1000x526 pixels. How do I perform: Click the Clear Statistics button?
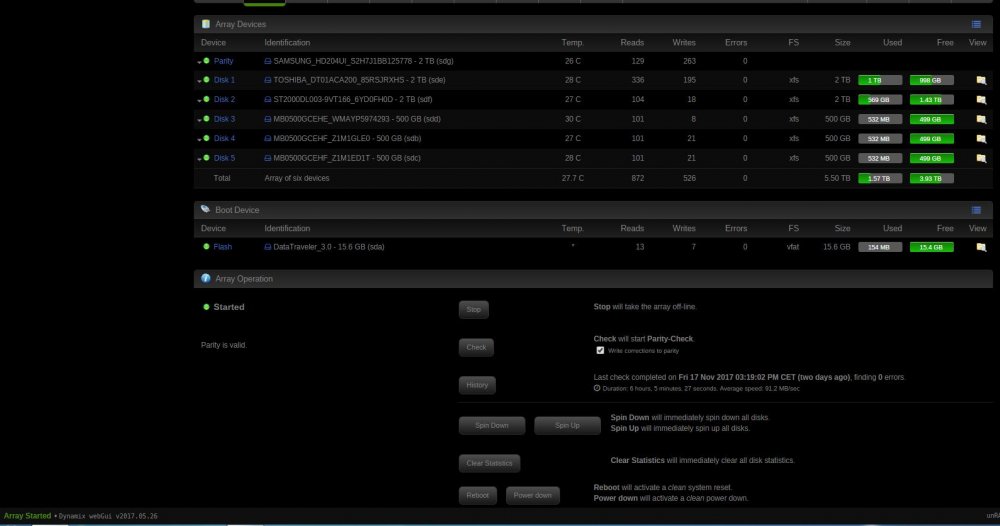(489, 464)
